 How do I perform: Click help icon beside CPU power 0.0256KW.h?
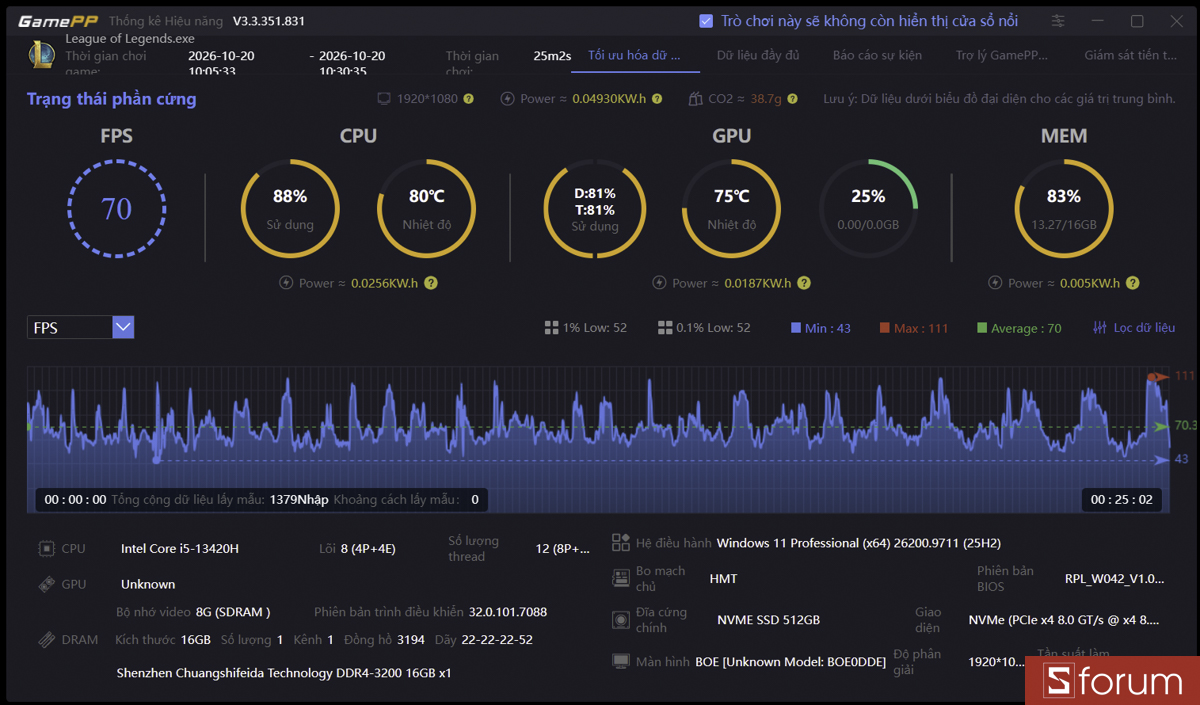click(x=431, y=283)
